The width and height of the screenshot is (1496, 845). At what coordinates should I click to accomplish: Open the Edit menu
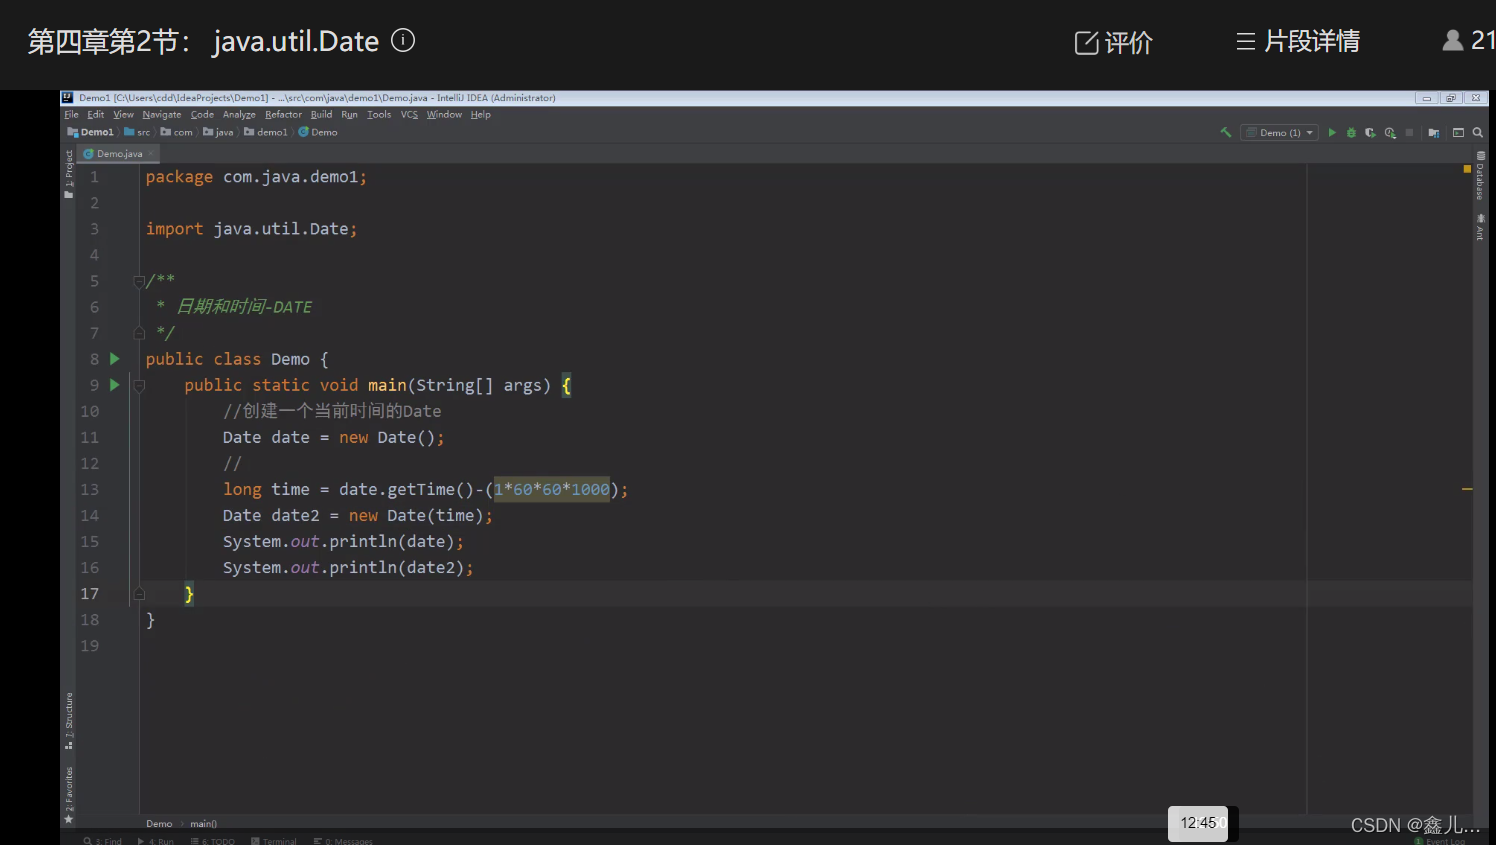95,114
